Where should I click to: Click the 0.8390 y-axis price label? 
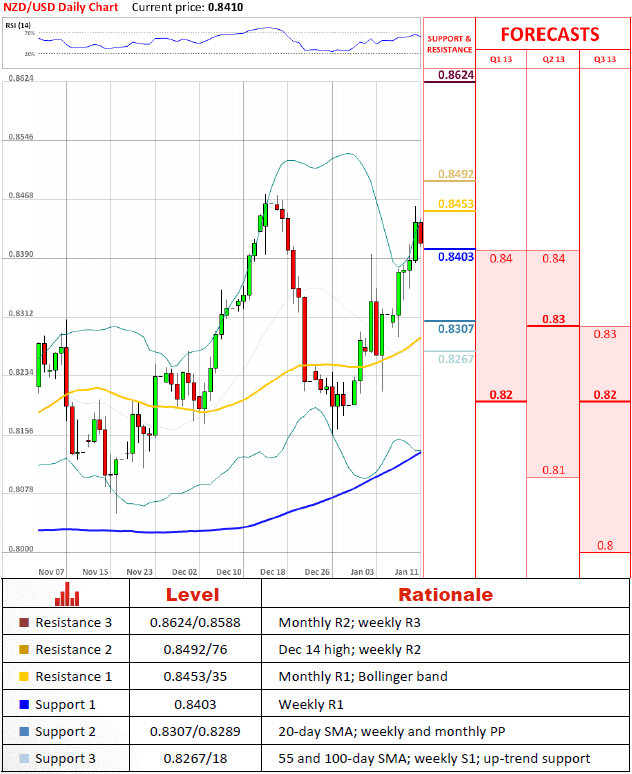click(21, 254)
